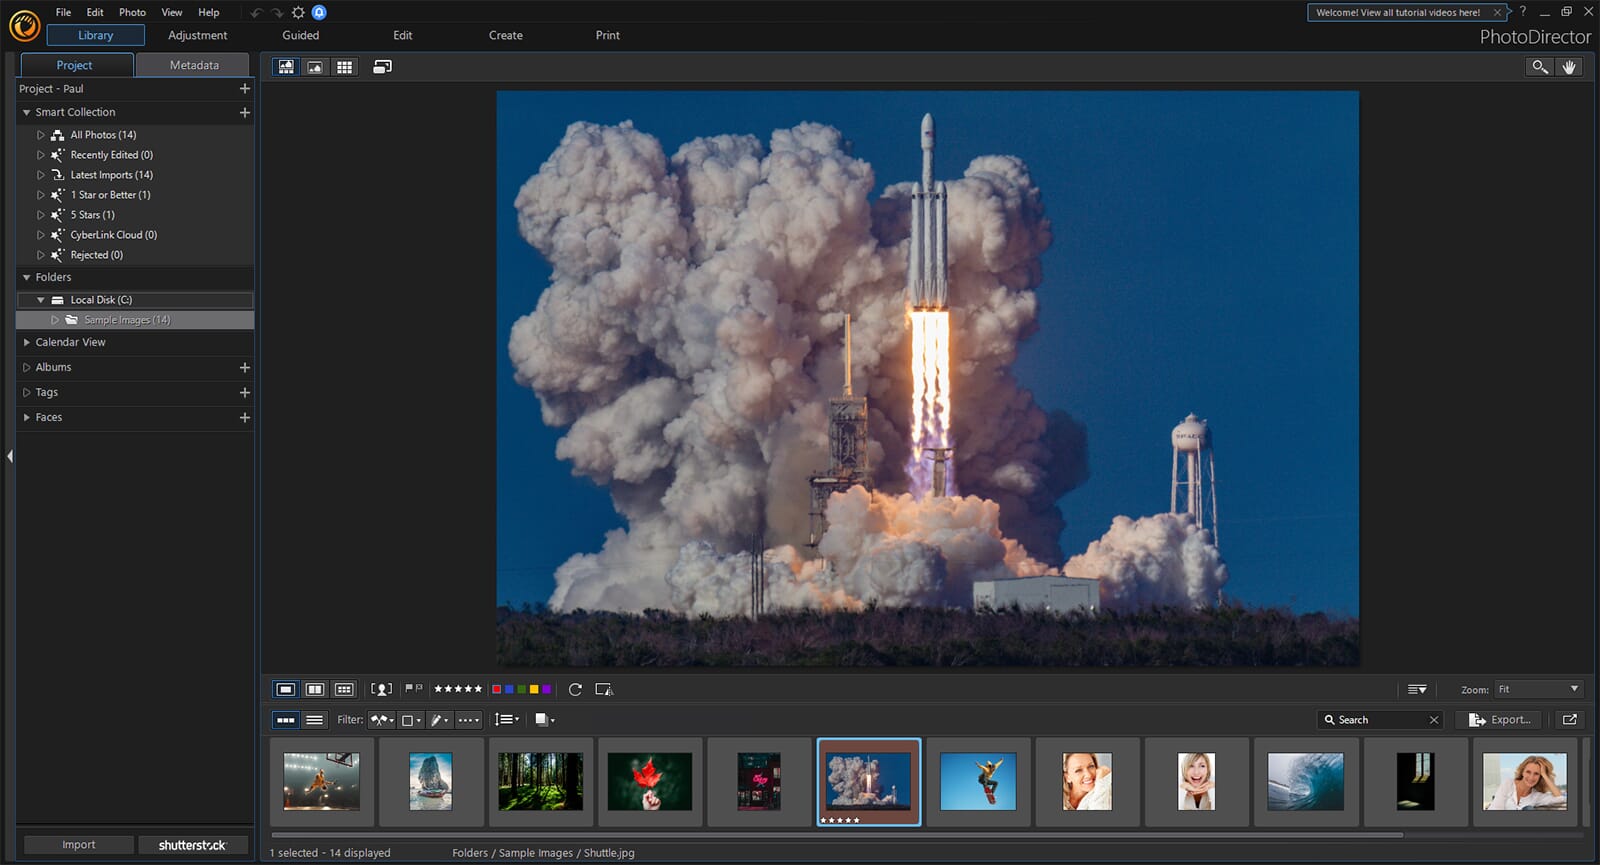This screenshot has height=865, width=1600.
Task: Flag photo as pick
Action: point(408,688)
